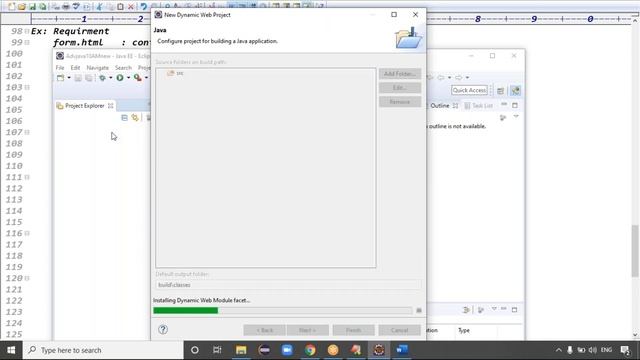Open back history dropdown arrow
The width and height of the screenshot is (640, 360).
449,78
